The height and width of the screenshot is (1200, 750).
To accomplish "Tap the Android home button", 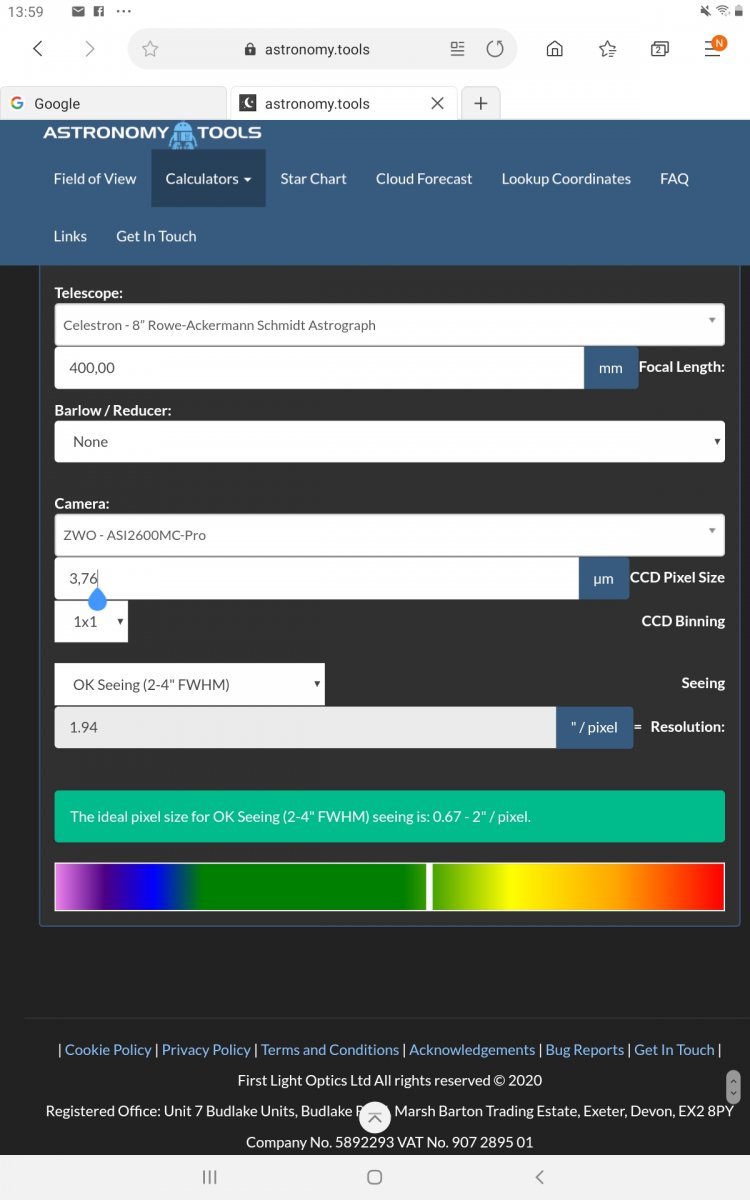I will click(x=374, y=1177).
